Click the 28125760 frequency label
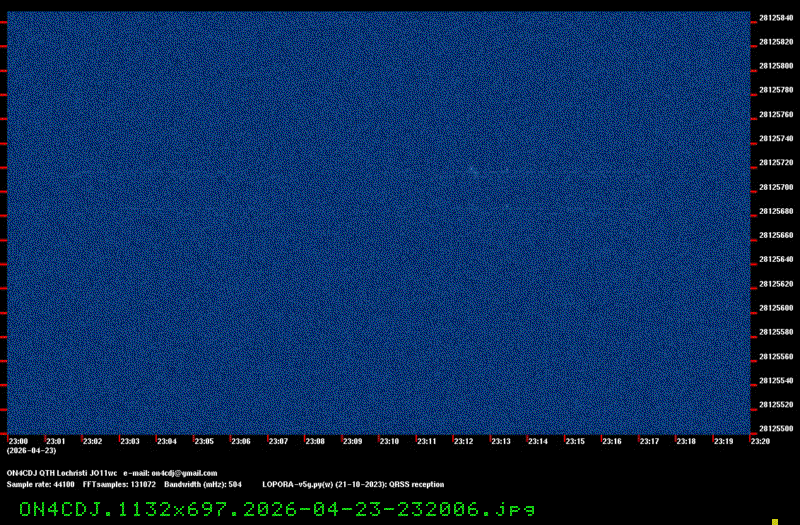This screenshot has width=800, height=525. pos(776,114)
